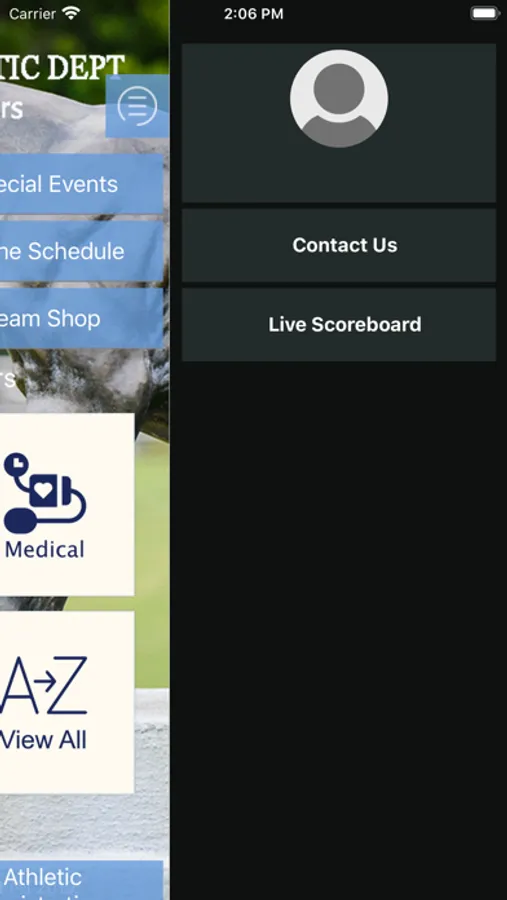View the Game Schedule button
The height and width of the screenshot is (900, 507).
click(x=82, y=251)
